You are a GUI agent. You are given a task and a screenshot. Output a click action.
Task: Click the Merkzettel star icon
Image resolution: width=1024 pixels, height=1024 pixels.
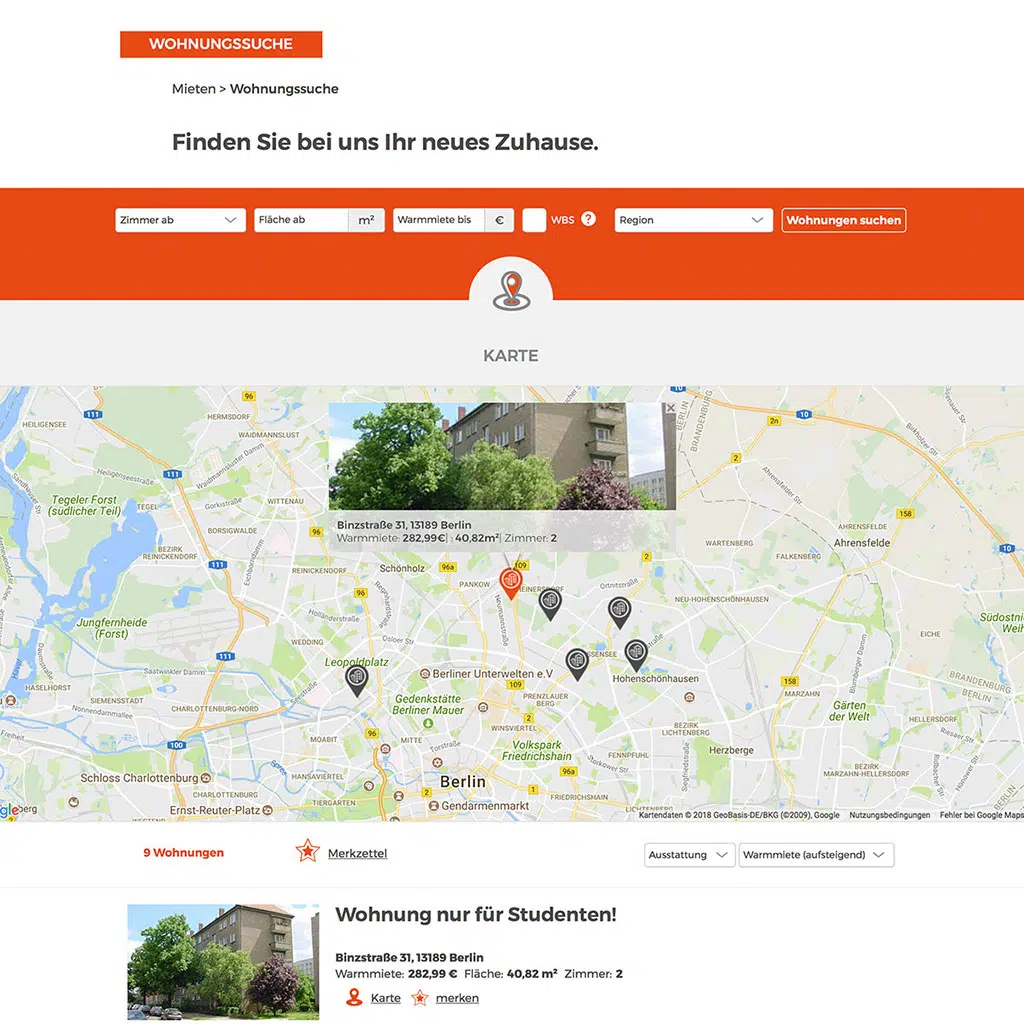(x=308, y=851)
